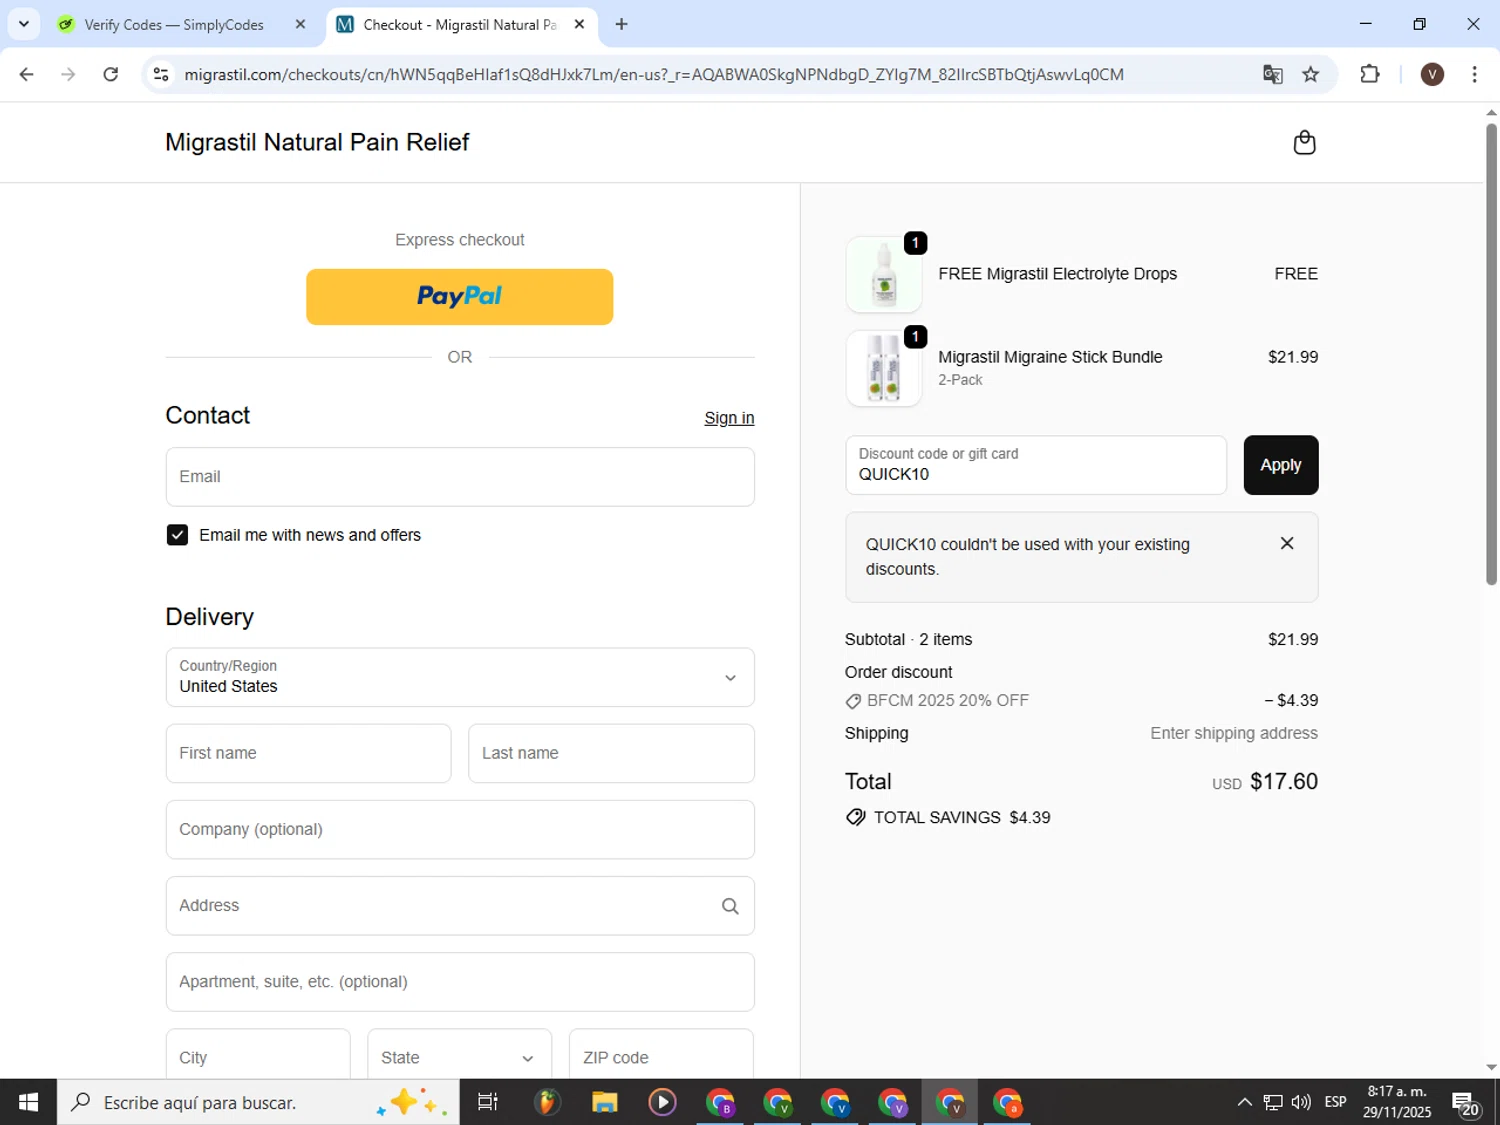Show hidden system tray icons
The width and height of the screenshot is (1500, 1125).
tap(1244, 1102)
